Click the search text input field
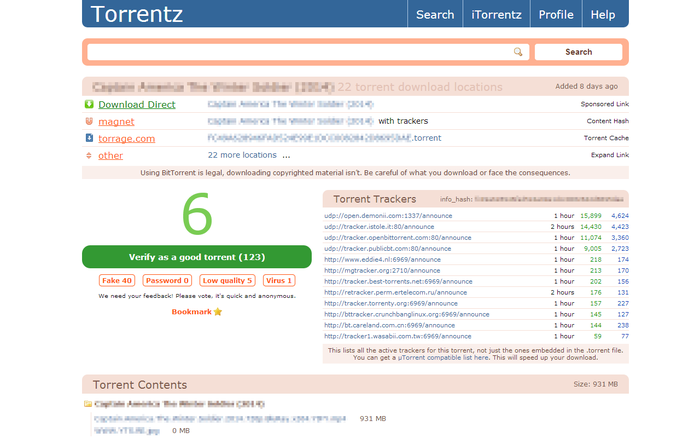The height and width of the screenshot is (438, 700). click(300, 51)
